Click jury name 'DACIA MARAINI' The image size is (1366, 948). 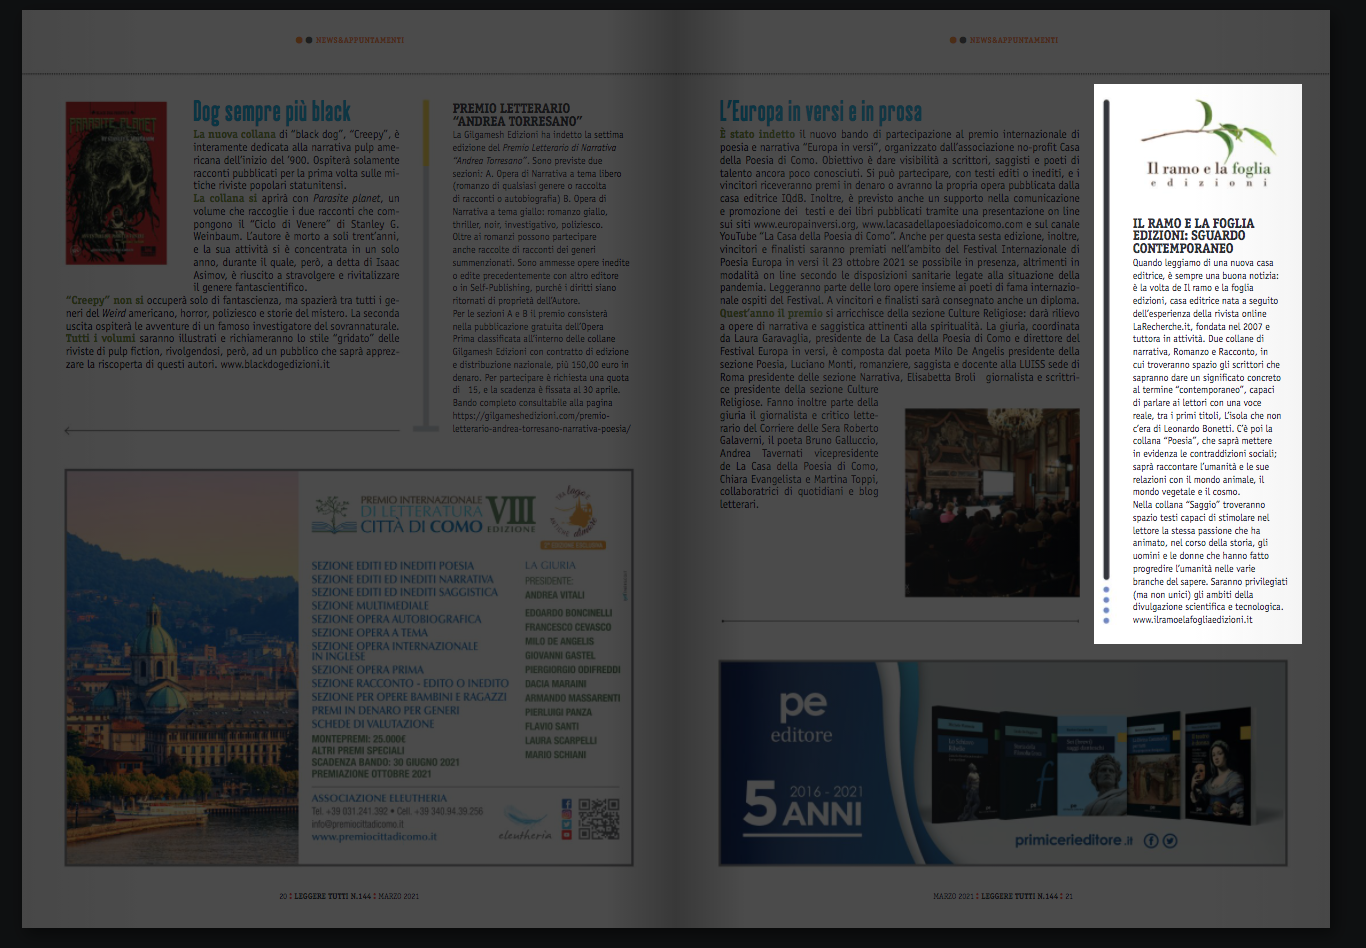558,684
